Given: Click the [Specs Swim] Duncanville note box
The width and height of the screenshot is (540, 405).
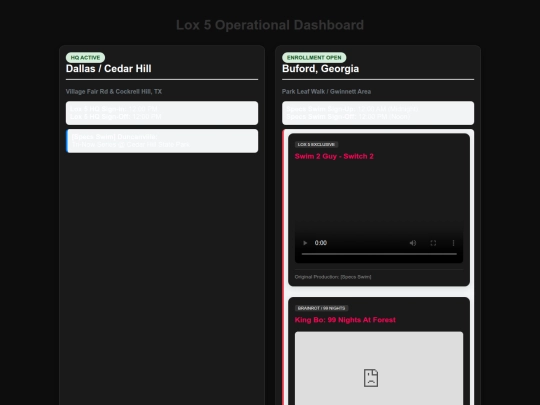Looking at the screenshot, I should [x=162, y=141].
